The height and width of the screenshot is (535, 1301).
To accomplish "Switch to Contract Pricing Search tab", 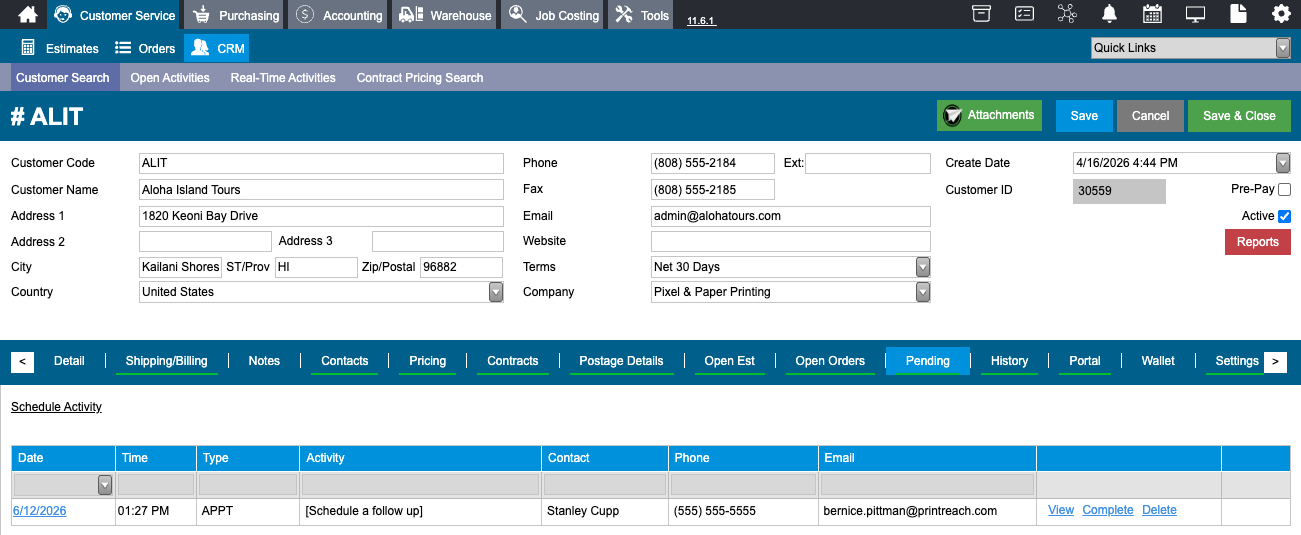I will click(x=420, y=78).
